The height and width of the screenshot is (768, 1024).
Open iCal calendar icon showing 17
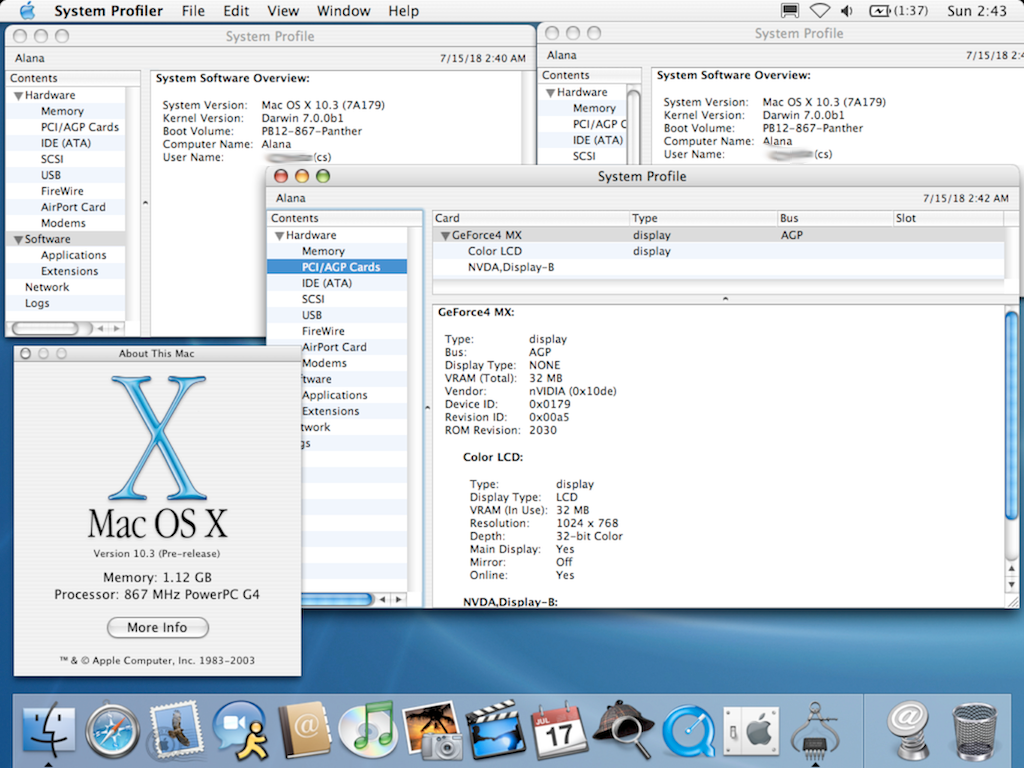coord(559,730)
